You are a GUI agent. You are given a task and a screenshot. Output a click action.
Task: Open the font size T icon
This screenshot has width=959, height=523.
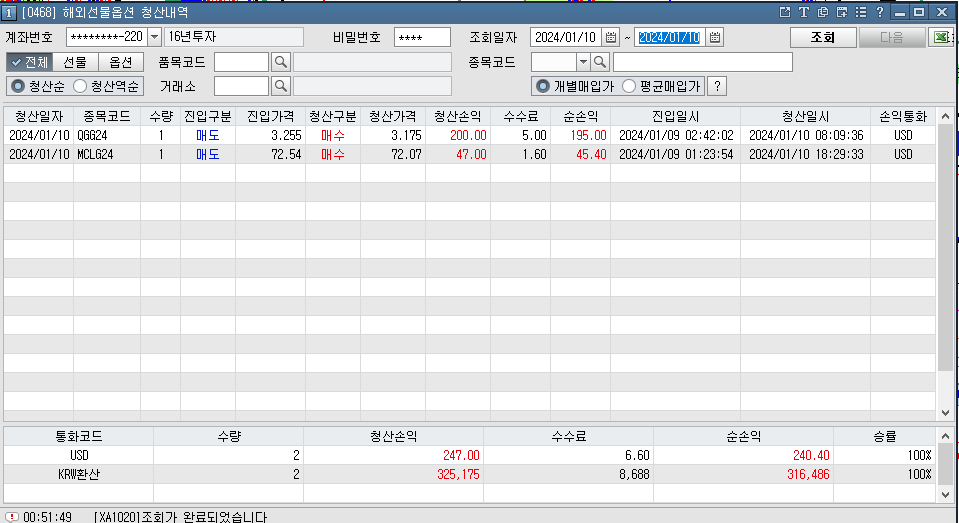pos(804,12)
